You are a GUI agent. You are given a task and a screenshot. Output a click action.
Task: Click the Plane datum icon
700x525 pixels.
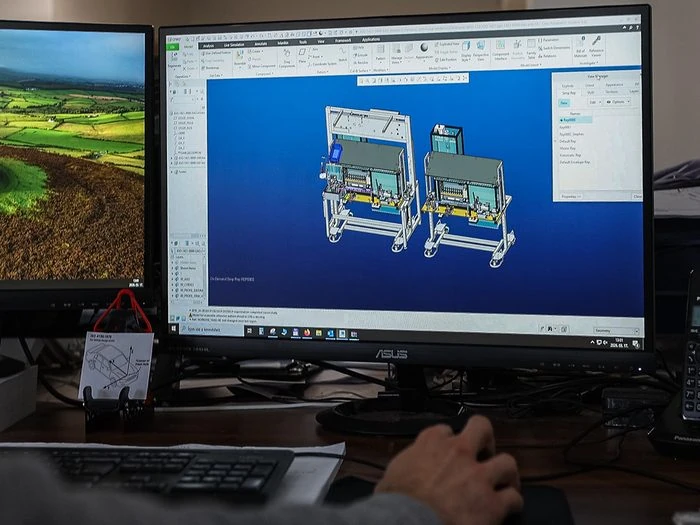click(302, 55)
